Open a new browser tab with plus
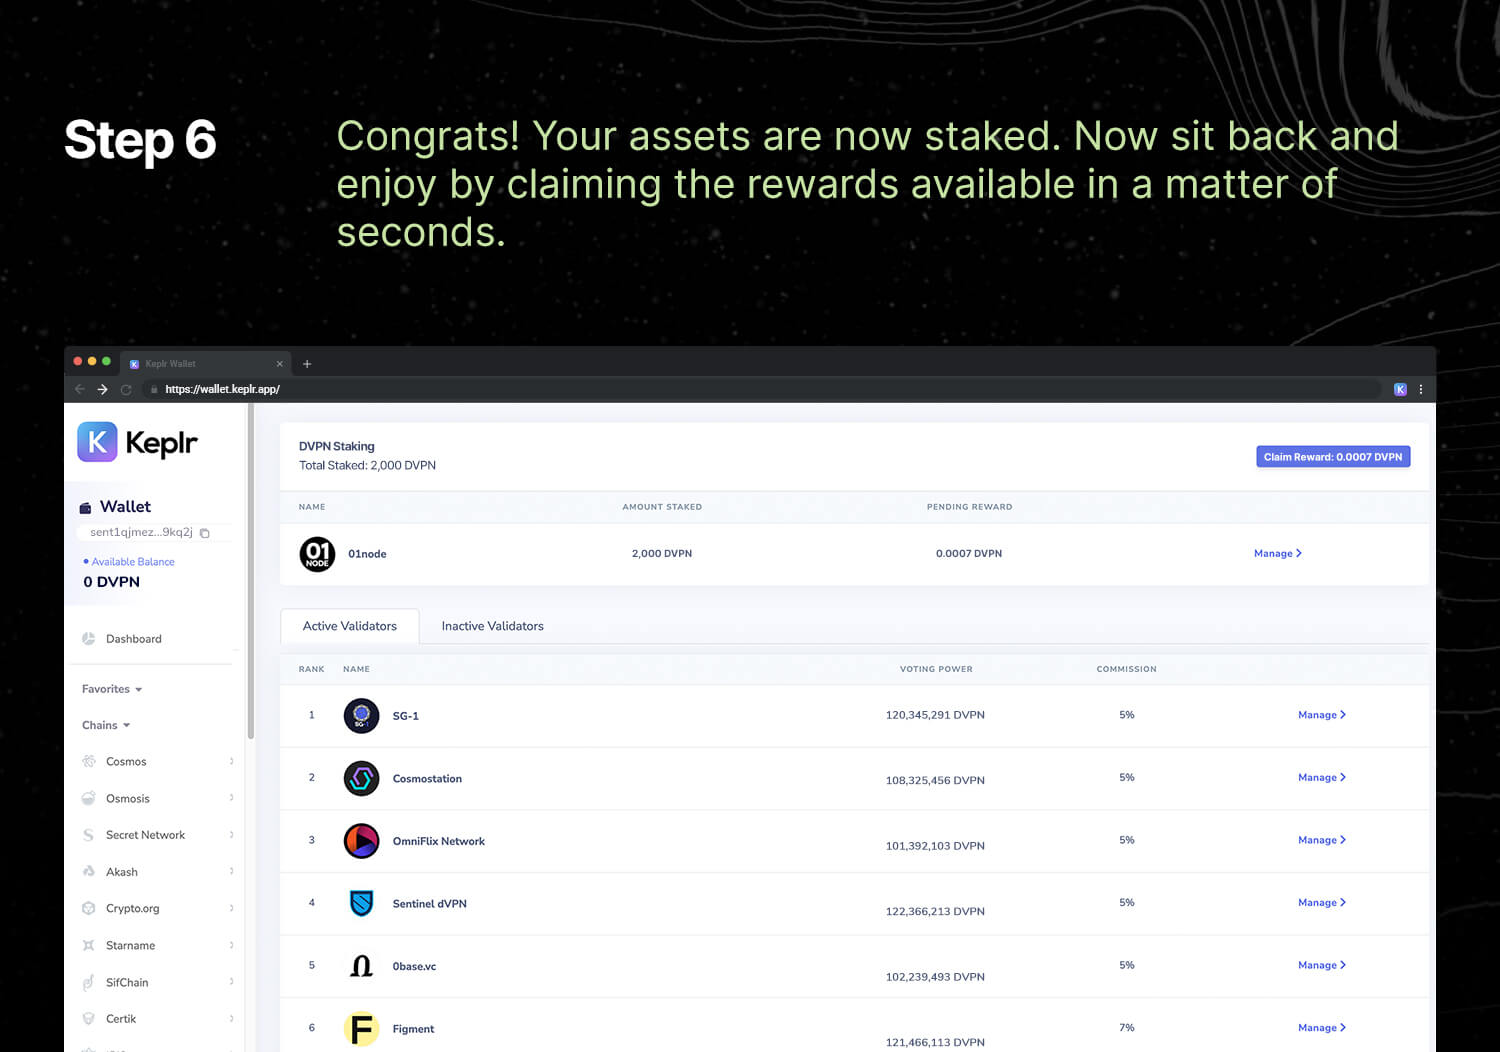This screenshot has width=1500, height=1052. tap(307, 364)
